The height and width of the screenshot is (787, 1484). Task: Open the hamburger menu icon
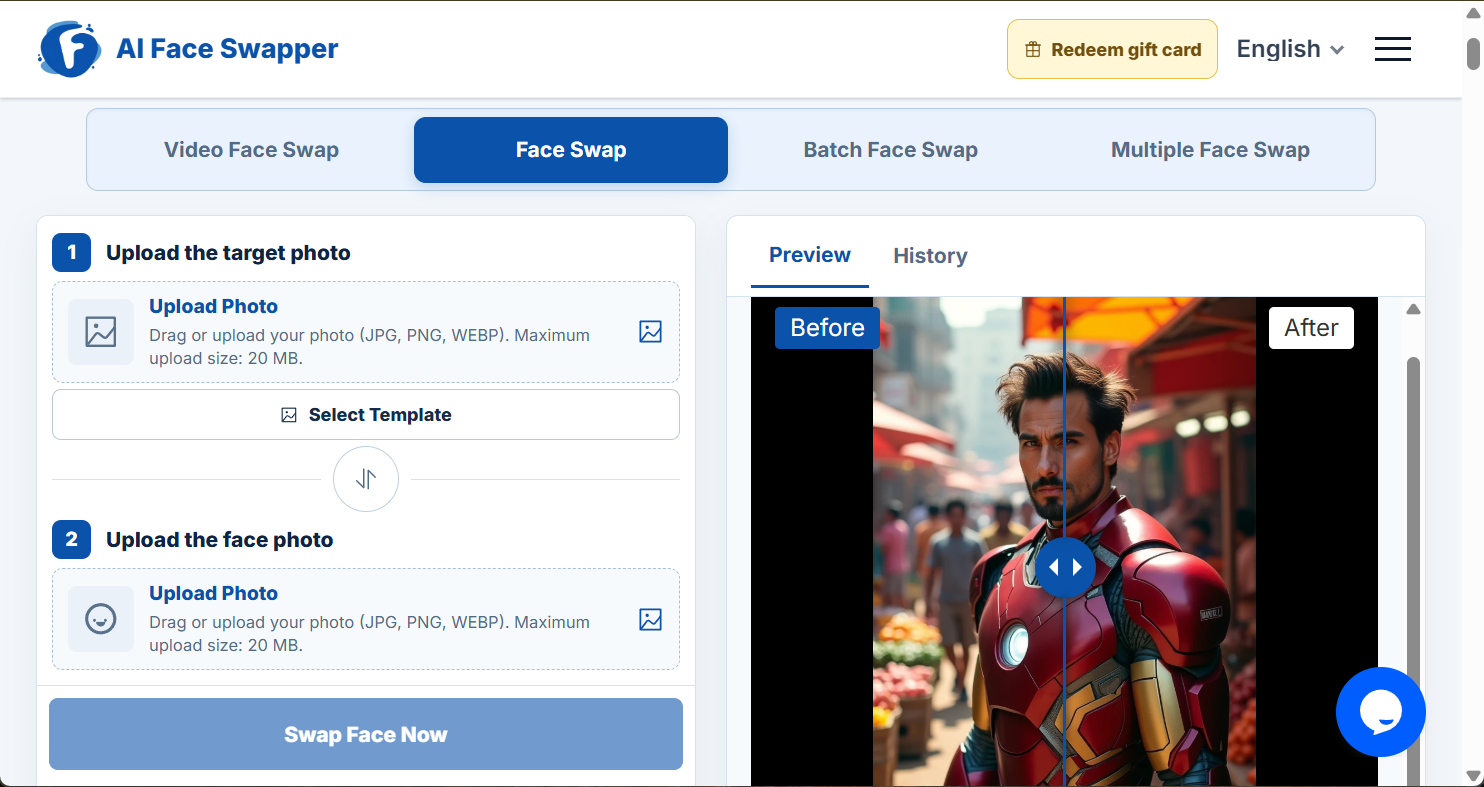(x=1392, y=49)
